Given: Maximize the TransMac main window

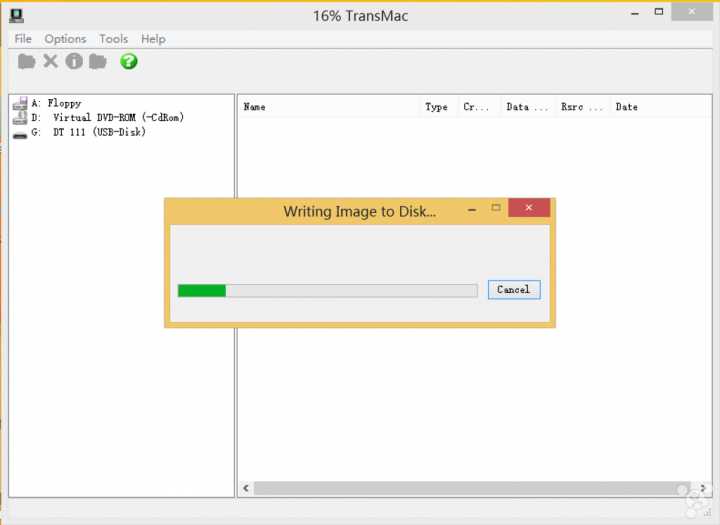Looking at the screenshot, I should point(659,12).
